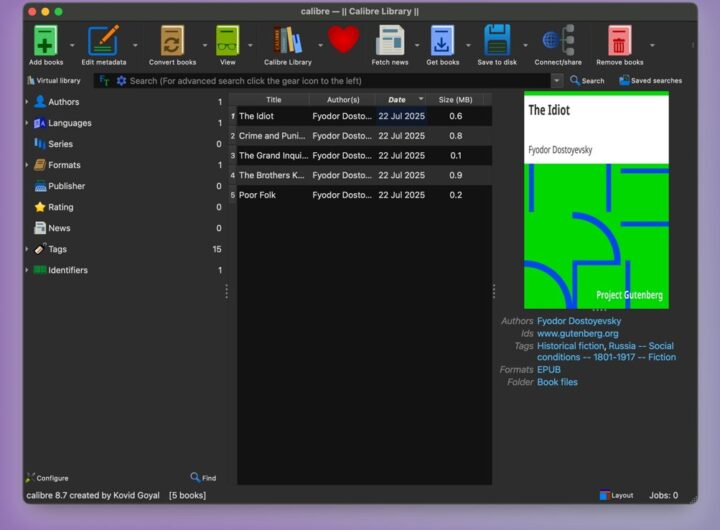Expand the Tags tree node
Screen dimensions: 720x530
point(27,249)
